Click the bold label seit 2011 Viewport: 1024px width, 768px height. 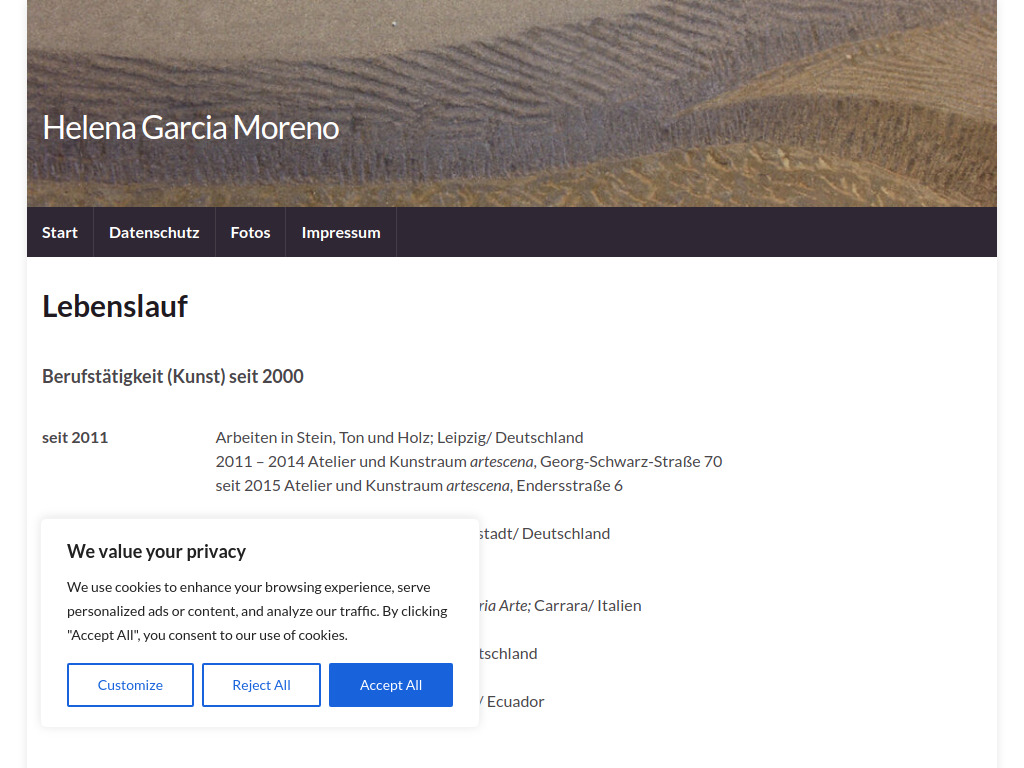pyautogui.click(x=75, y=437)
